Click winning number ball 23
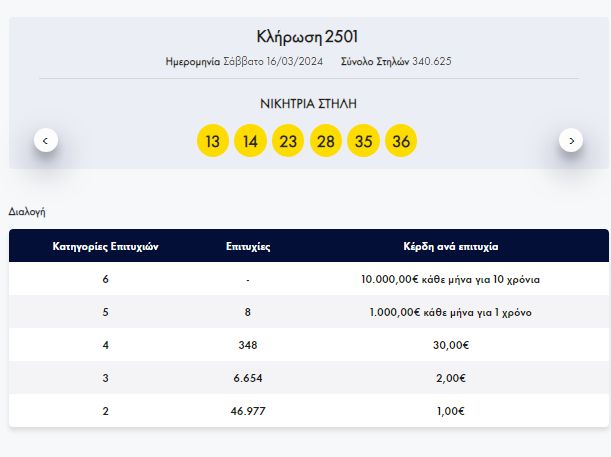The image size is (611, 457). (288, 141)
